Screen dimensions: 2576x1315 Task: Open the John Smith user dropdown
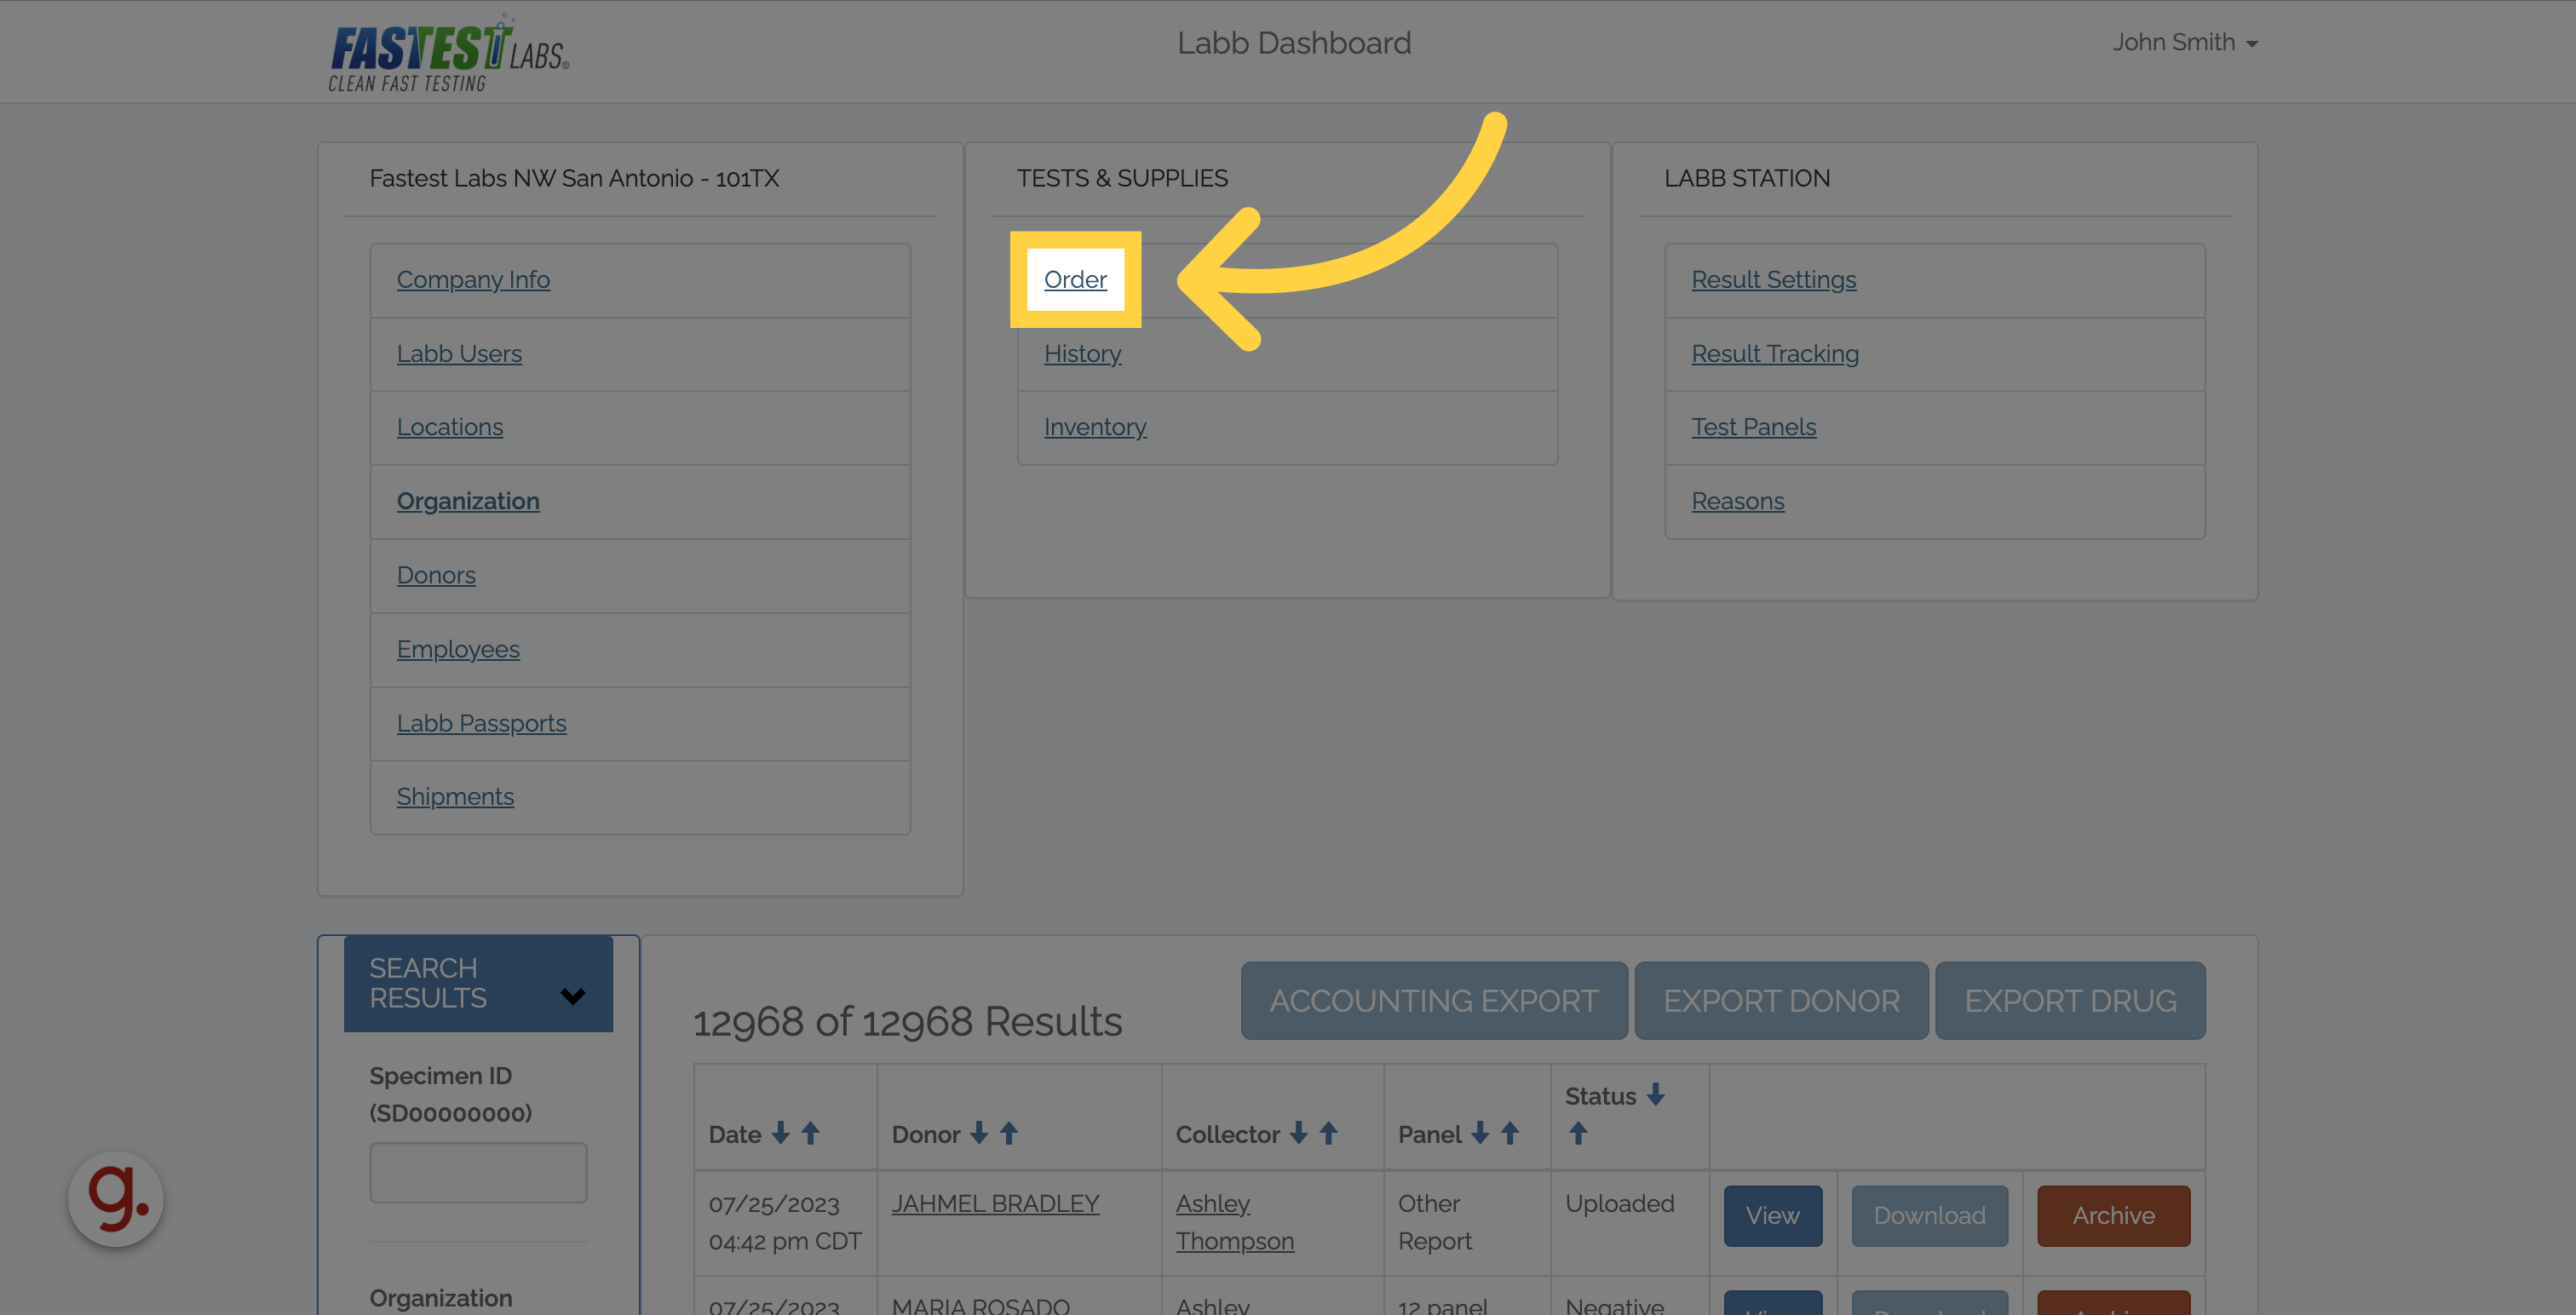[2185, 43]
